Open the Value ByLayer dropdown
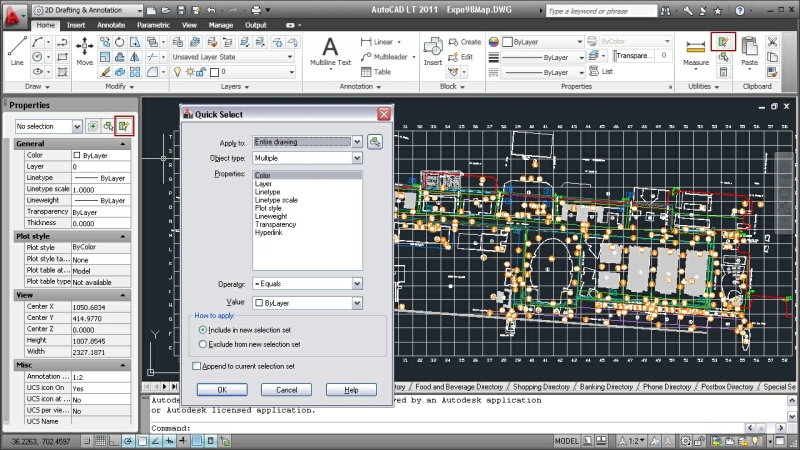The width and height of the screenshot is (800, 450). tap(357, 303)
